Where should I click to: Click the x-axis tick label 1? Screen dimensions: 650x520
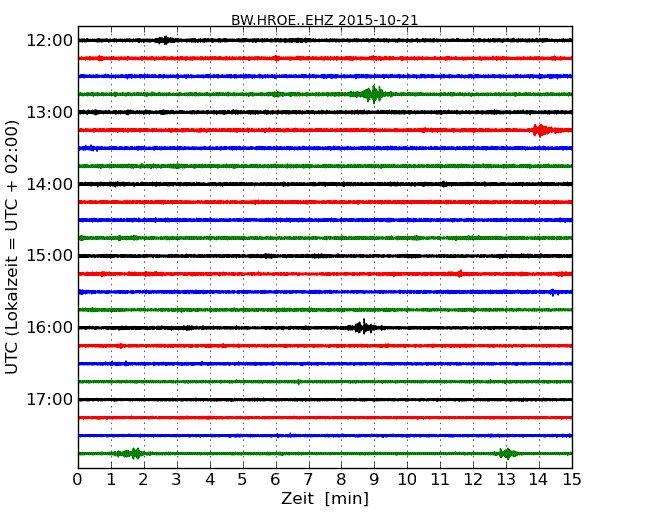click(111, 479)
